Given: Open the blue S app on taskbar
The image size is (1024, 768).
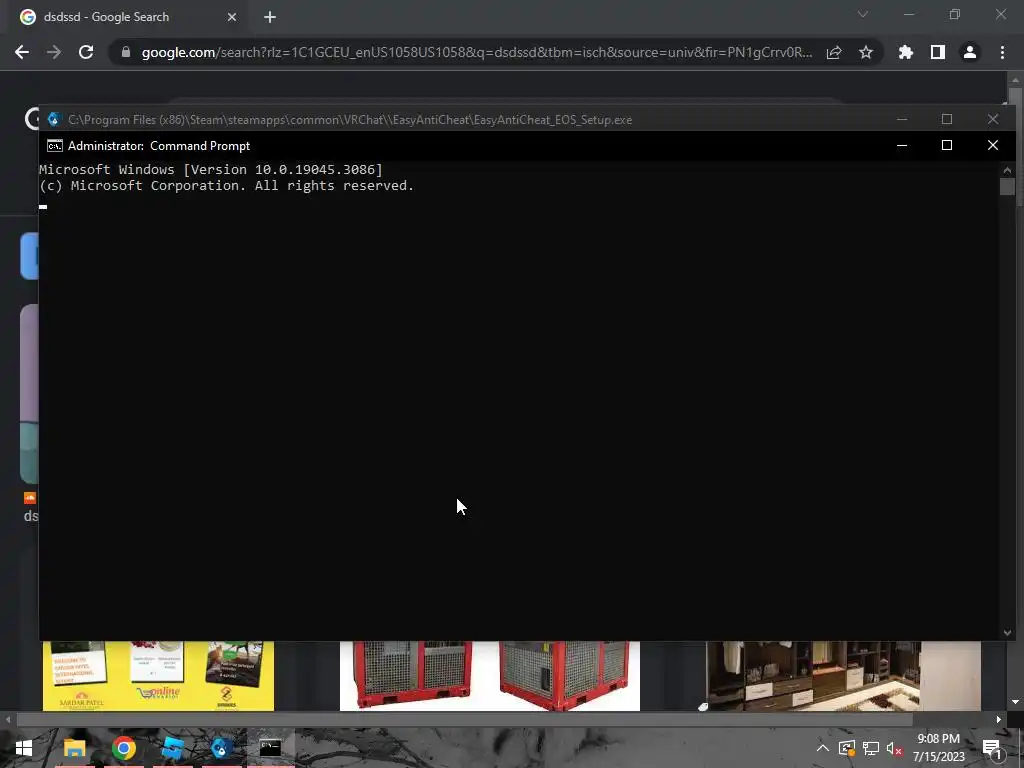Looking at the screenshot, I should 172,748.
